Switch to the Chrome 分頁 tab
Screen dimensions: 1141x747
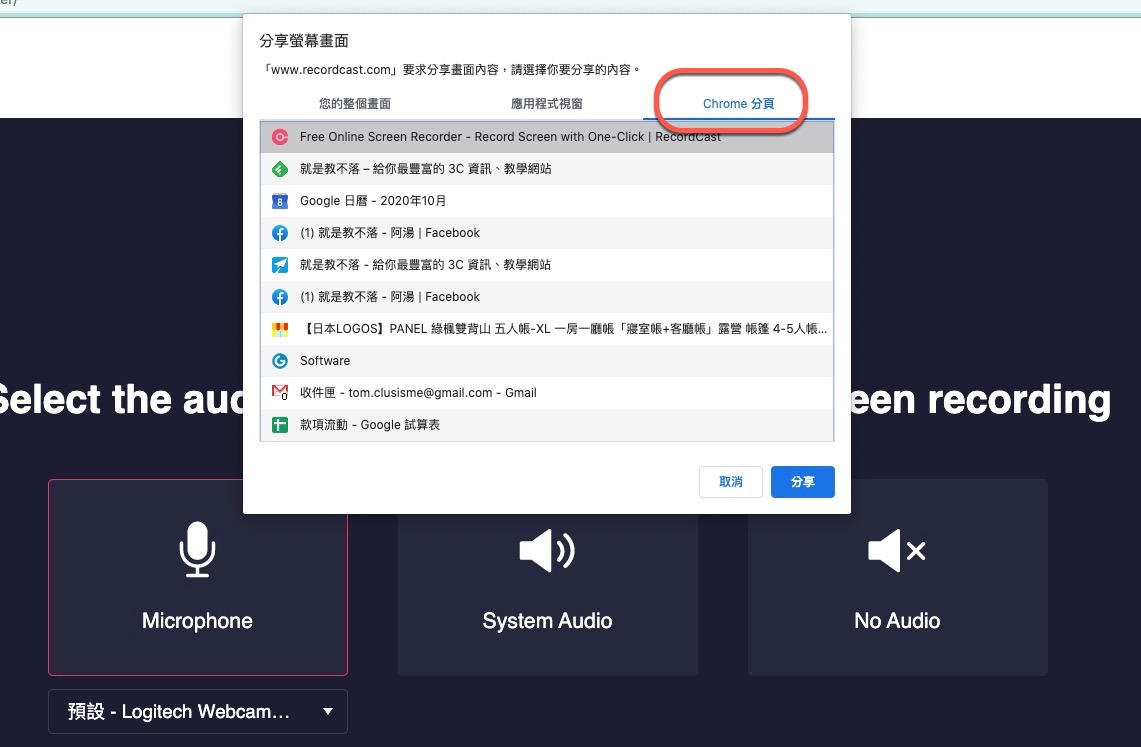click(738, 103)
